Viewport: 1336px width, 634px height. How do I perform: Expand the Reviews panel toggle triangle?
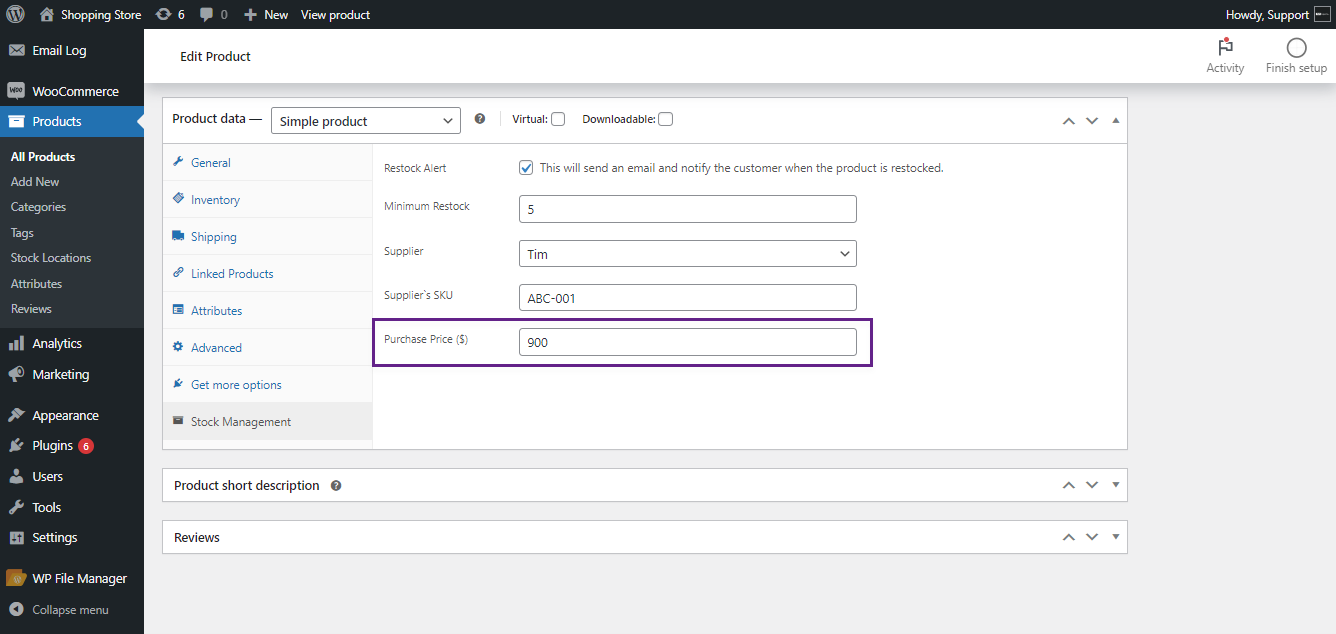pyautogui.click(x=1116, y=537)
